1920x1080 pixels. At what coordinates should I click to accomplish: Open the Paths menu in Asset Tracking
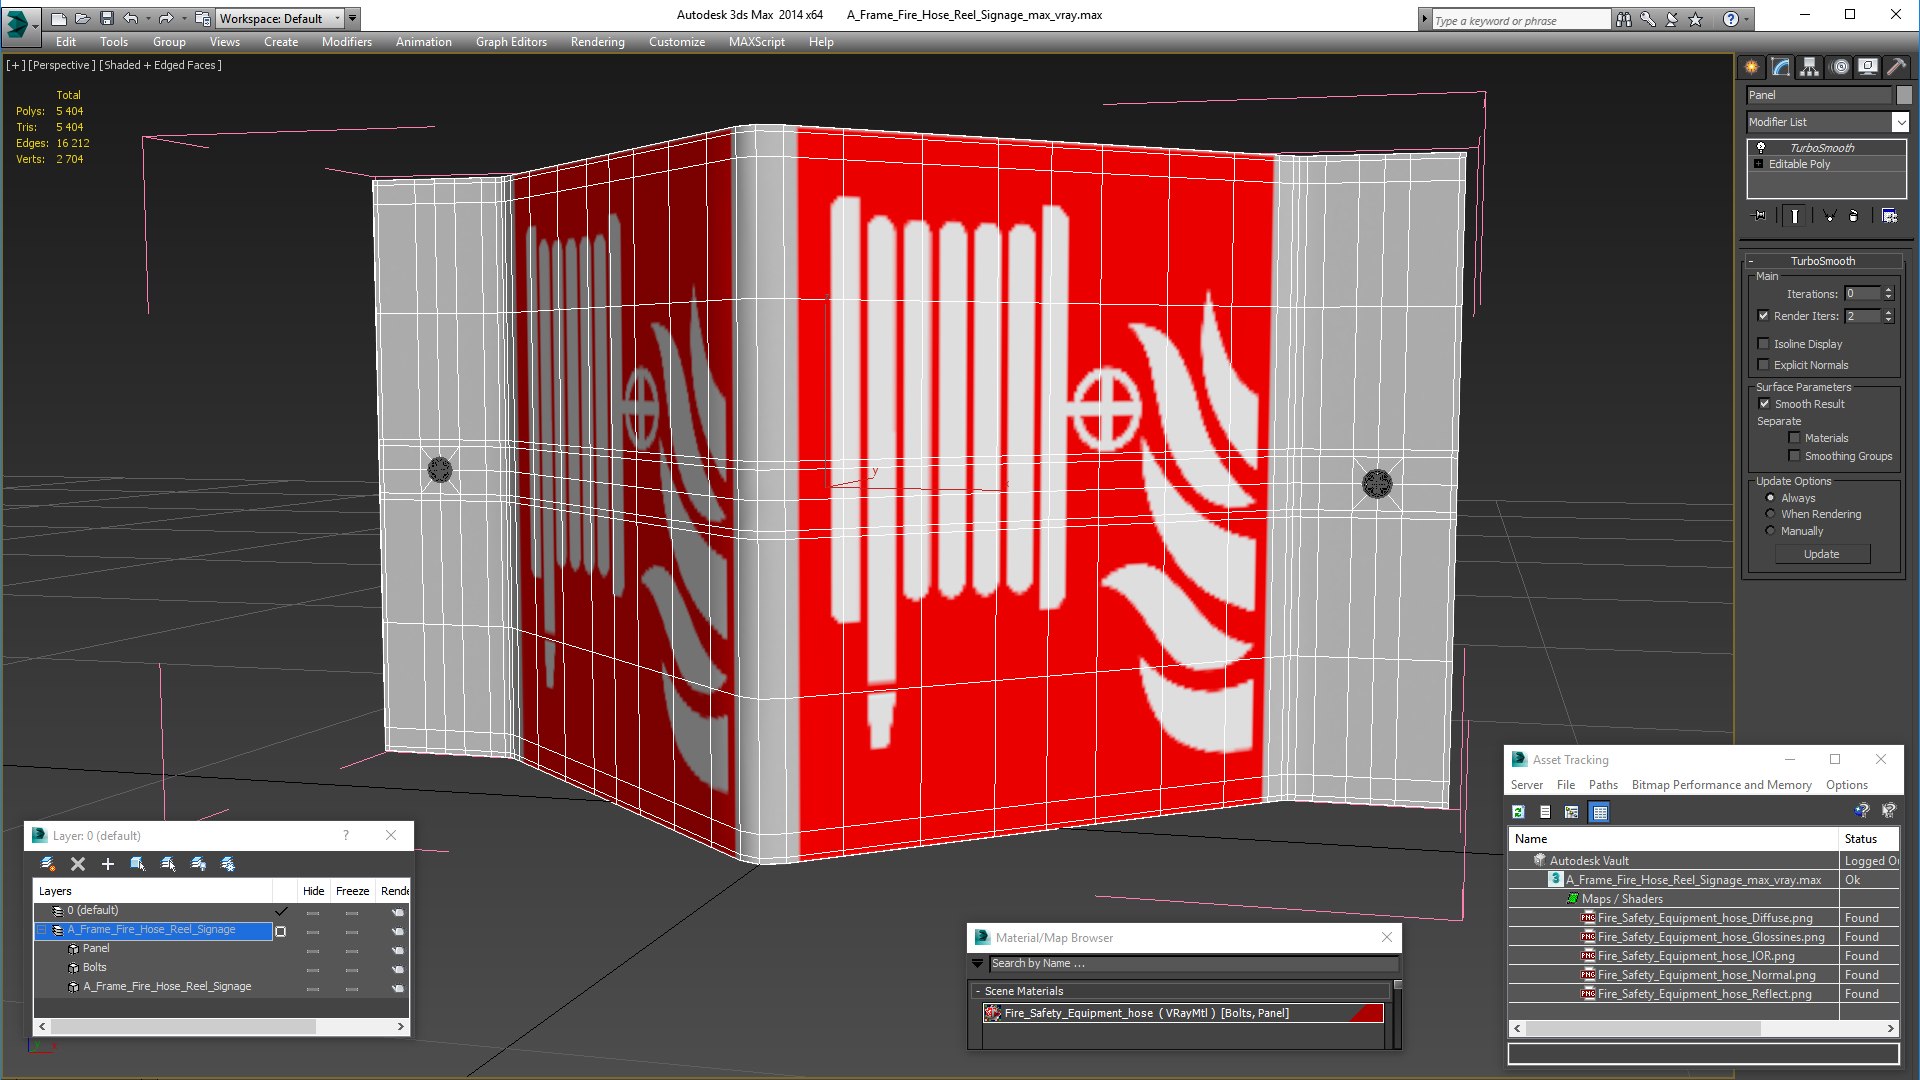point(1602,785)
